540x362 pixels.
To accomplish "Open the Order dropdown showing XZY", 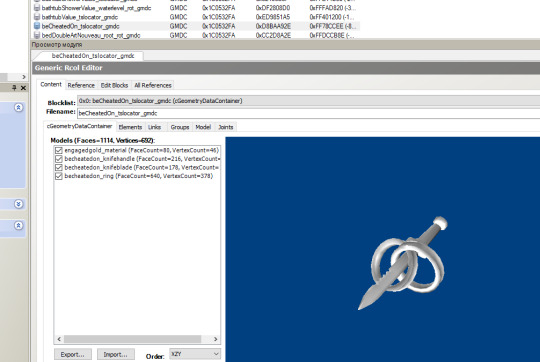I will pyautogui.click(x=195, y=354).
